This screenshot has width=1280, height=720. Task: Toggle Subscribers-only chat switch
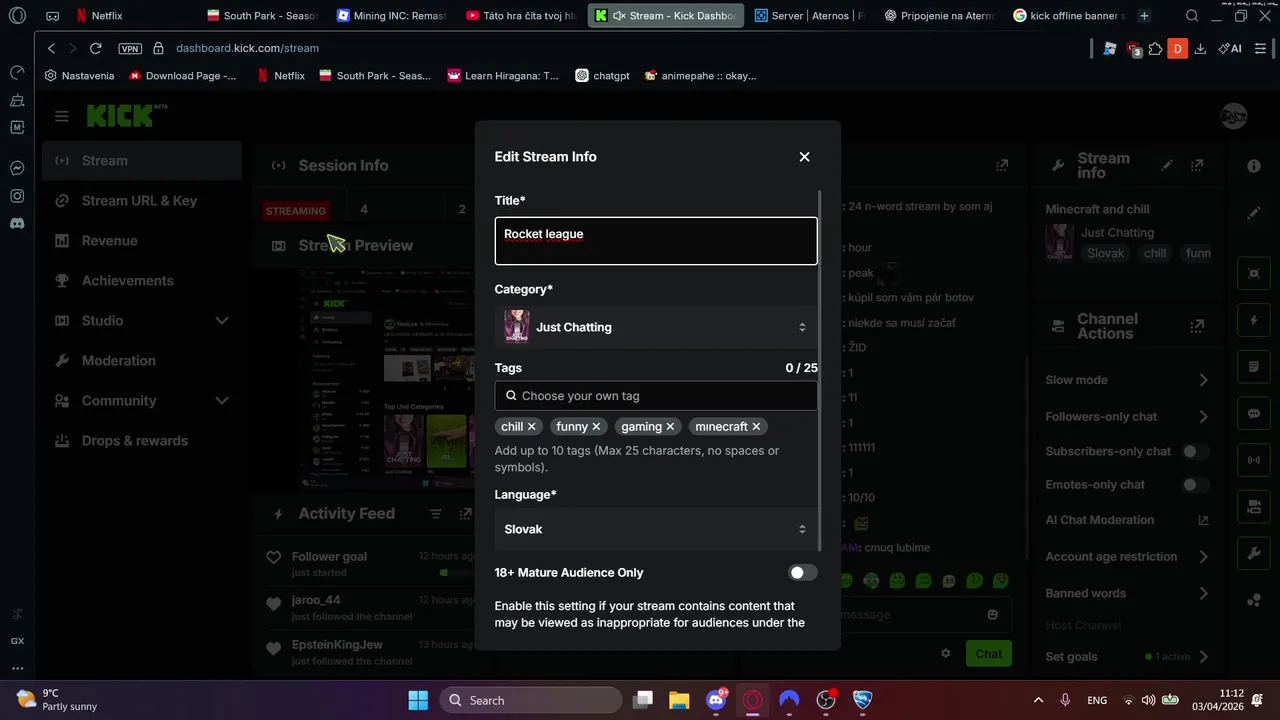click(1195, 451)
